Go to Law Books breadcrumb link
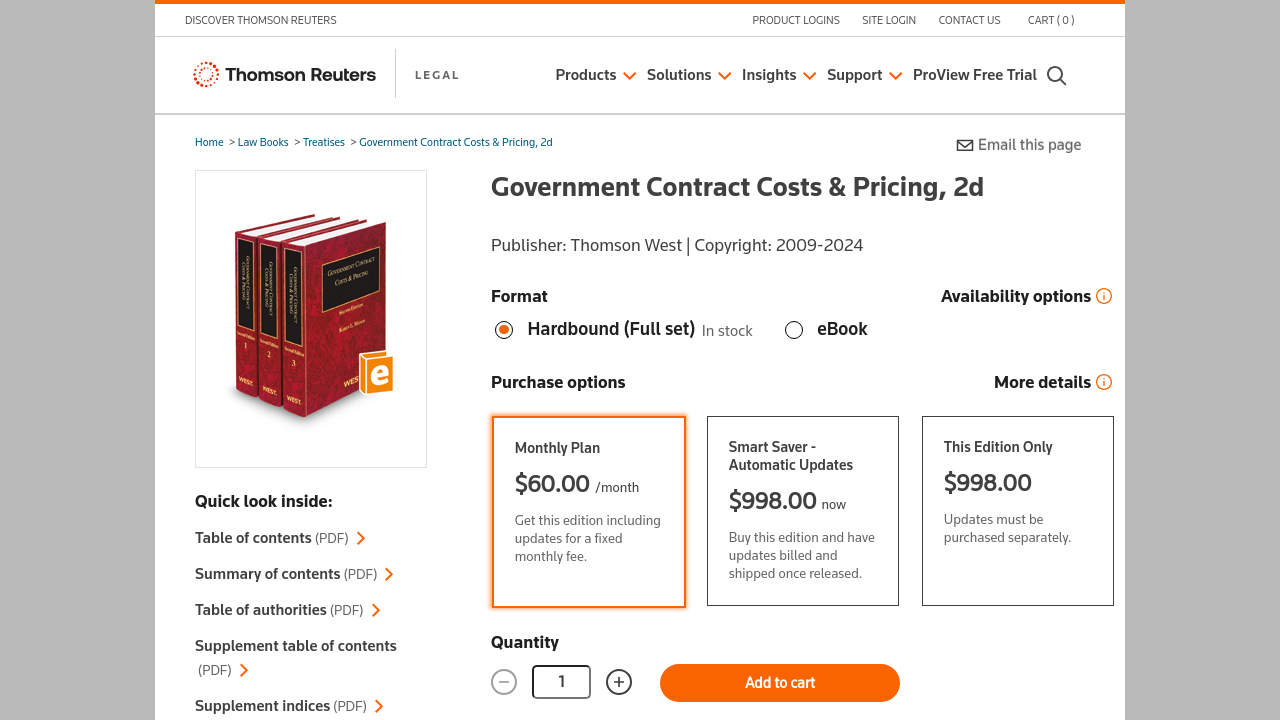Viewport: 1280px width, 720px height. click(263, 142)
